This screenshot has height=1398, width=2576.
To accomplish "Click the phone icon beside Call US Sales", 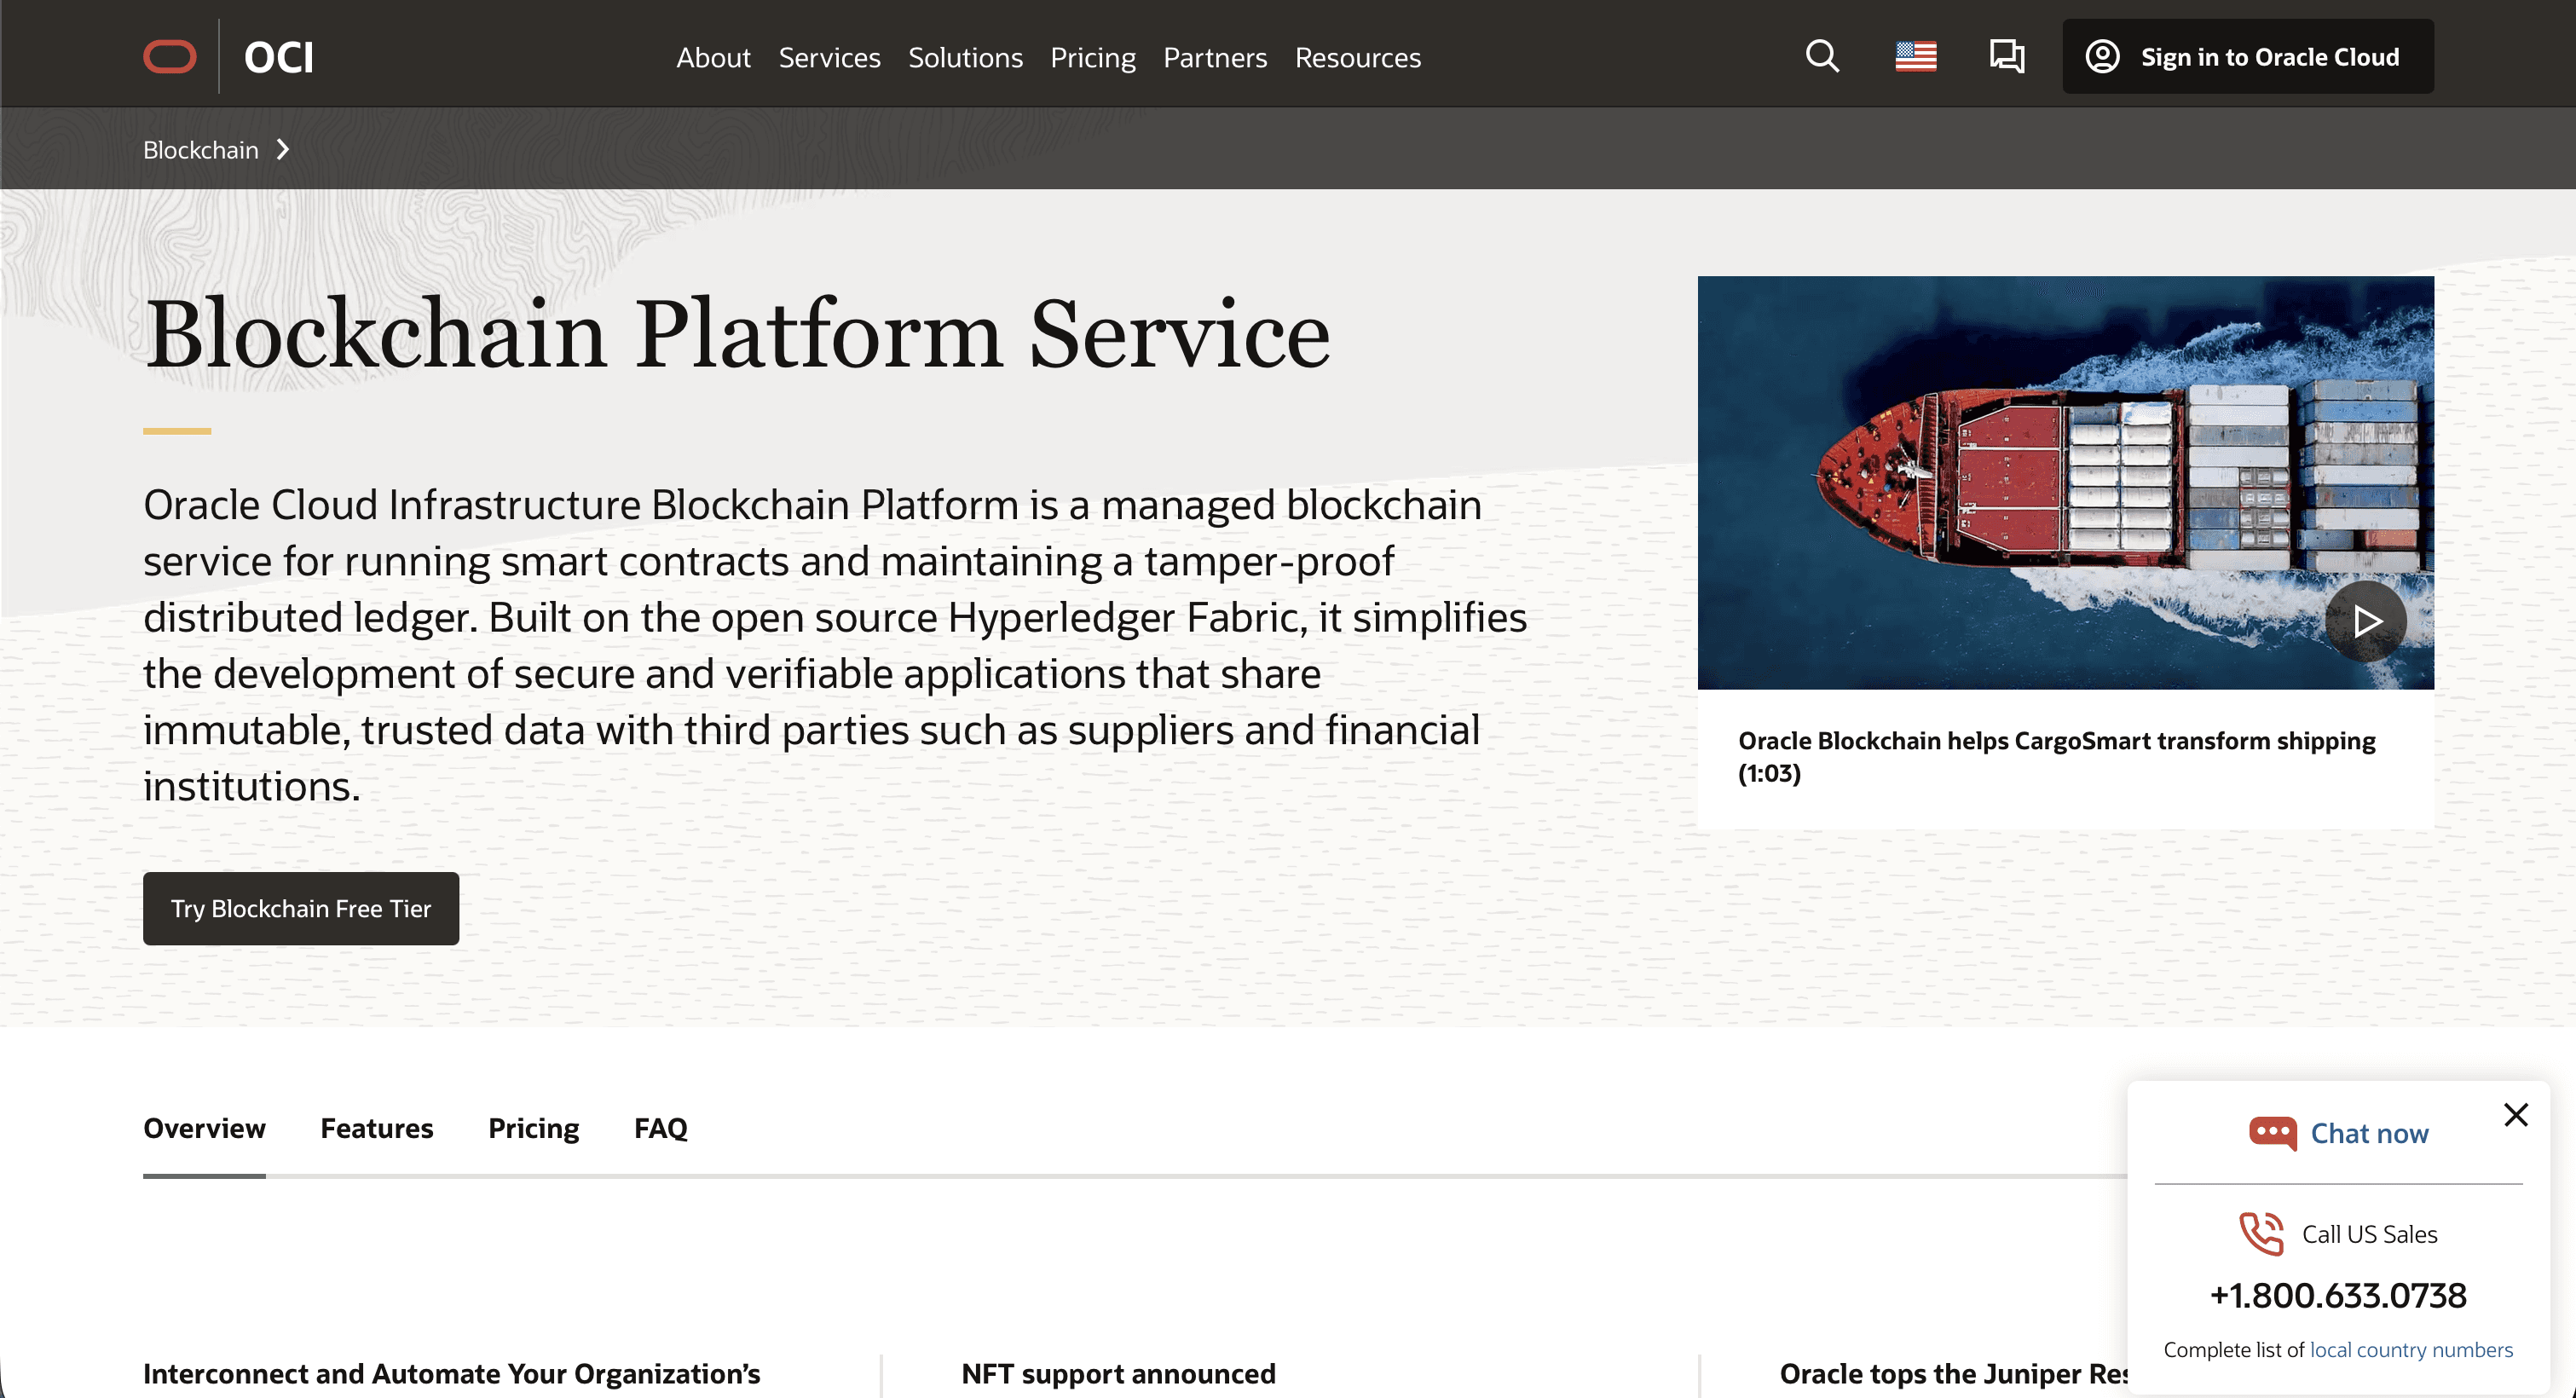I will (x=2261, y=1233).
